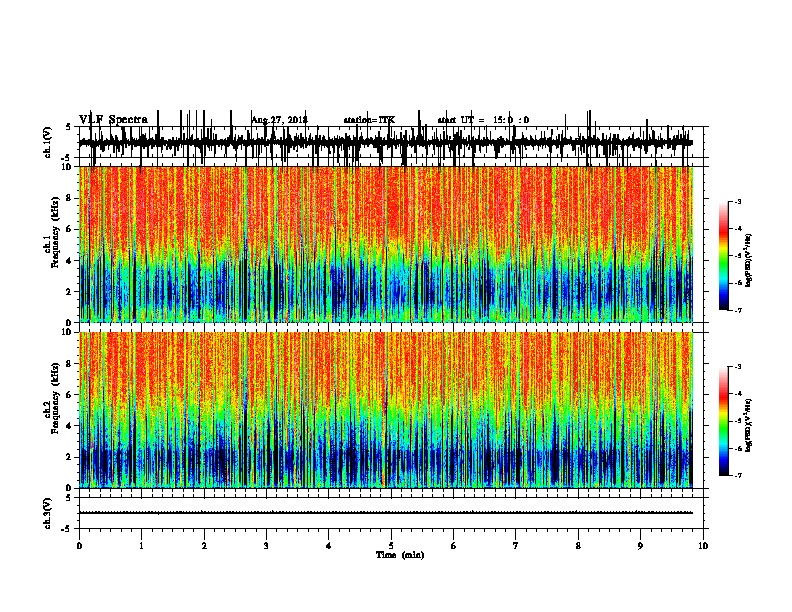Click the '8' kHz tick on ch.1 spectrogram
This screenshot has width=792, height=612.
click(x=70, y=198)
